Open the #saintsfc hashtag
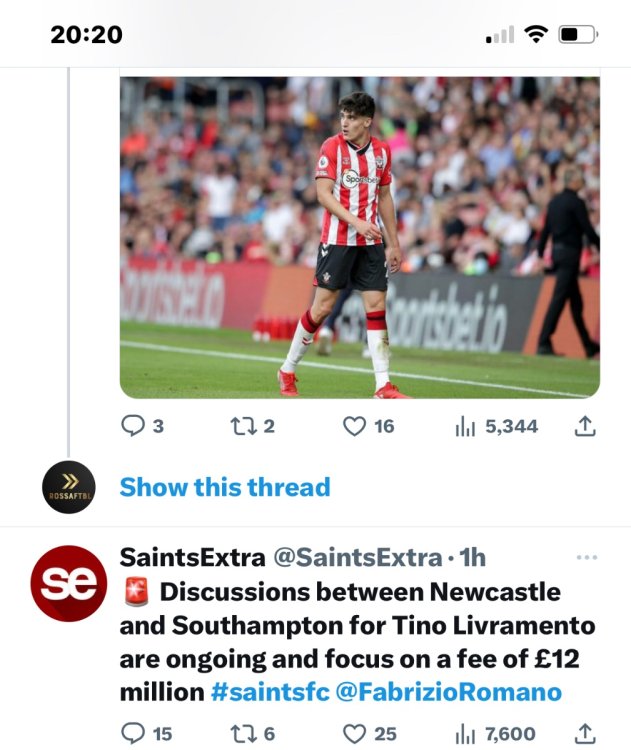 pos(271,692)
